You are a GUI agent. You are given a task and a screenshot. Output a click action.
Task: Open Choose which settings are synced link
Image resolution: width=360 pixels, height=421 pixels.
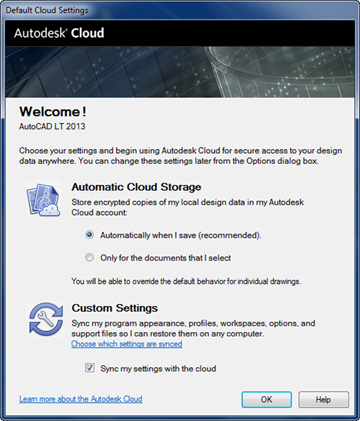point(127,344)
